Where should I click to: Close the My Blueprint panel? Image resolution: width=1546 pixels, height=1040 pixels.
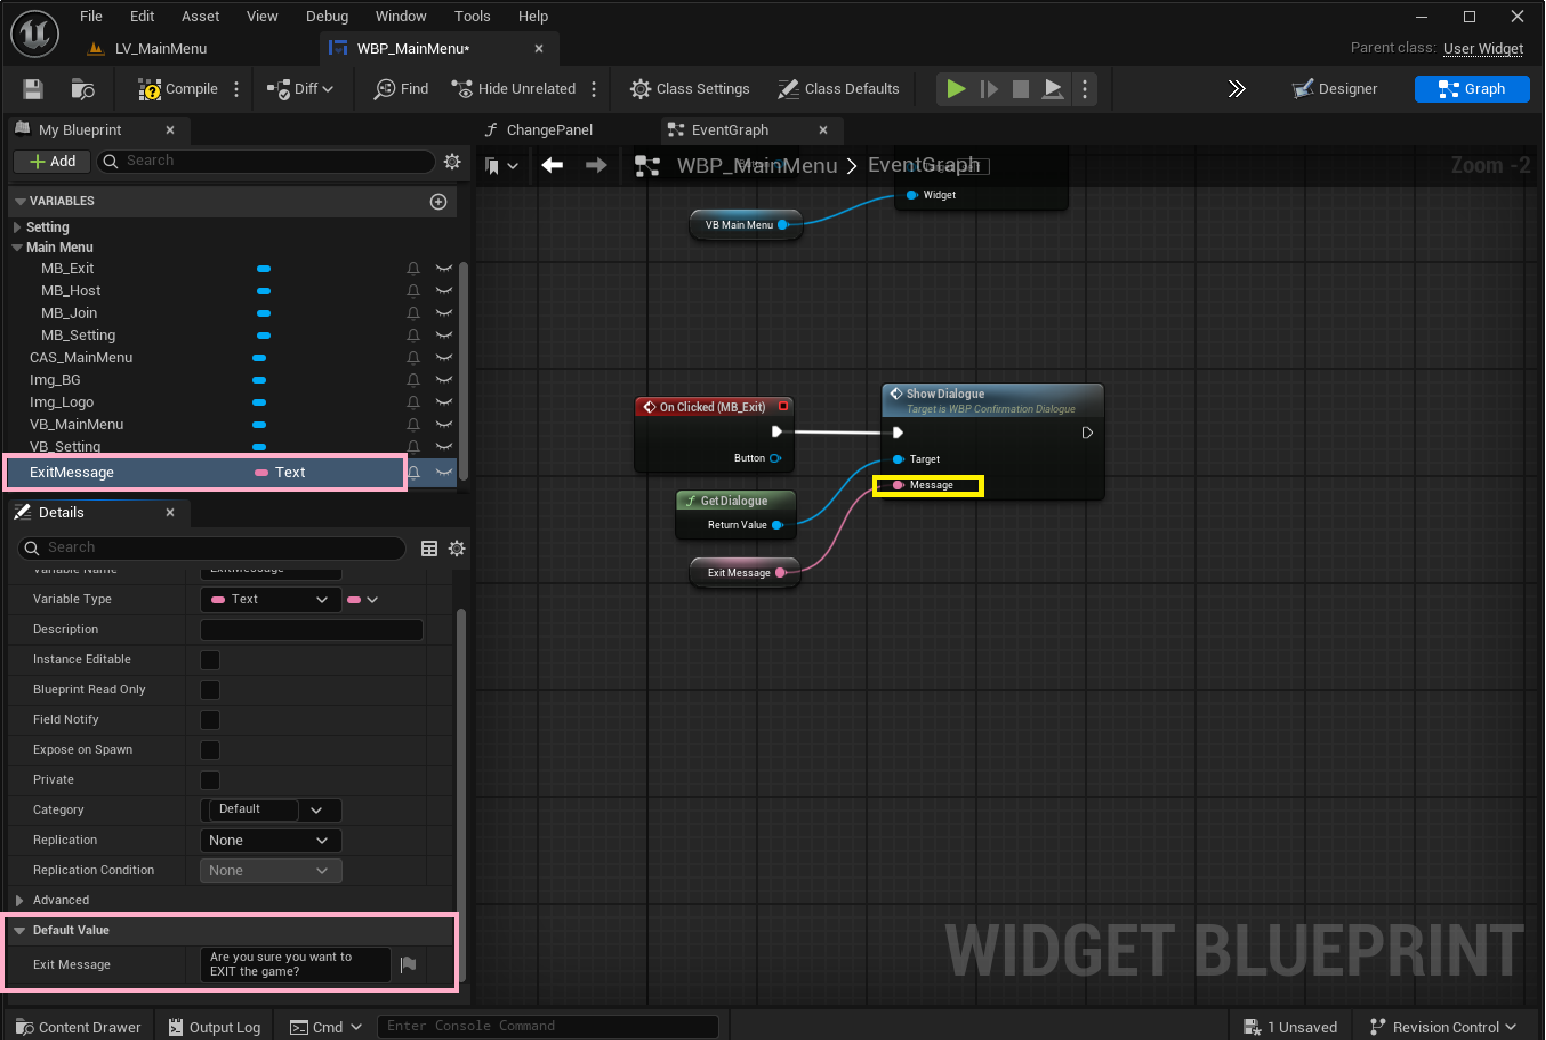pyautogui.click(x=170, y=130)
